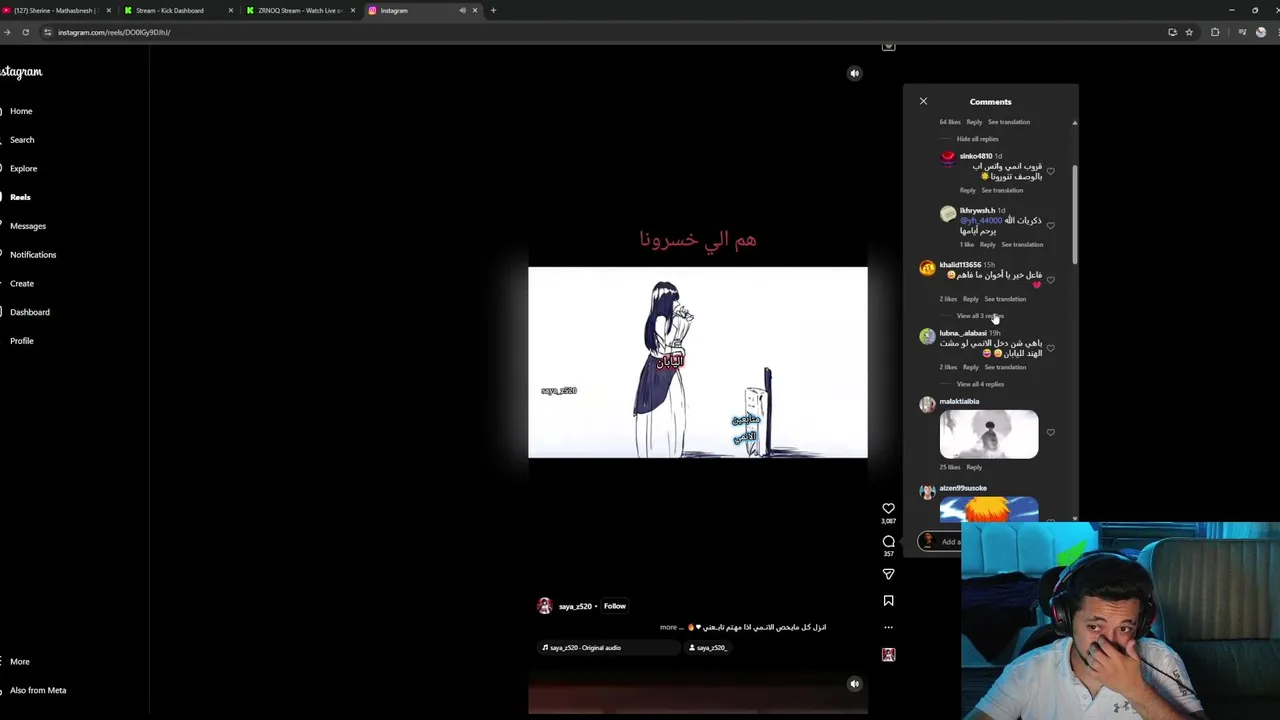Open a new browser tab
This screenshot has width=1280, height=720.
tap(493, 10)
